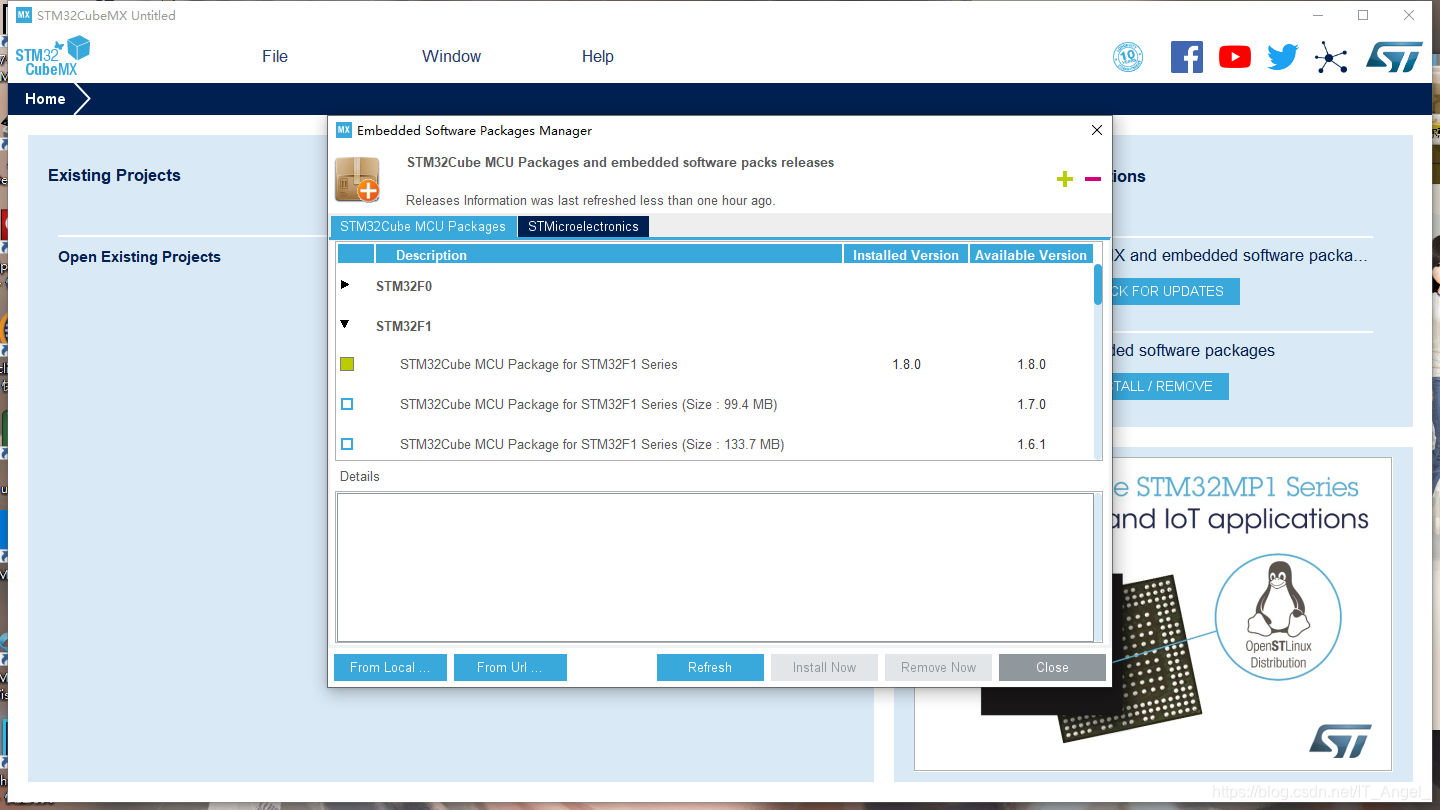Click the Installed Version column header
The width and height of the screenshot is (1440, 810).
click(906, 255)
